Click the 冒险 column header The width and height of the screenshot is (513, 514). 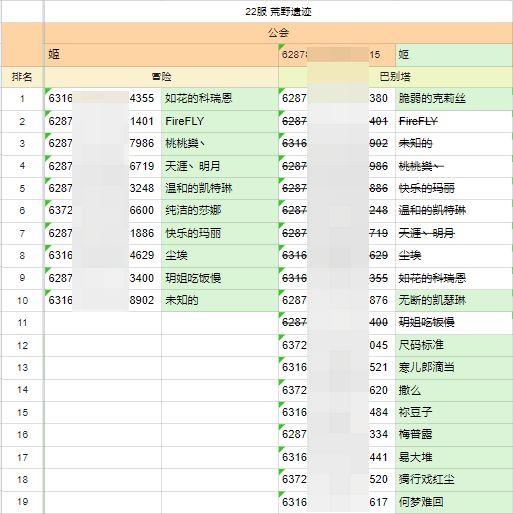tap(161, 77)
